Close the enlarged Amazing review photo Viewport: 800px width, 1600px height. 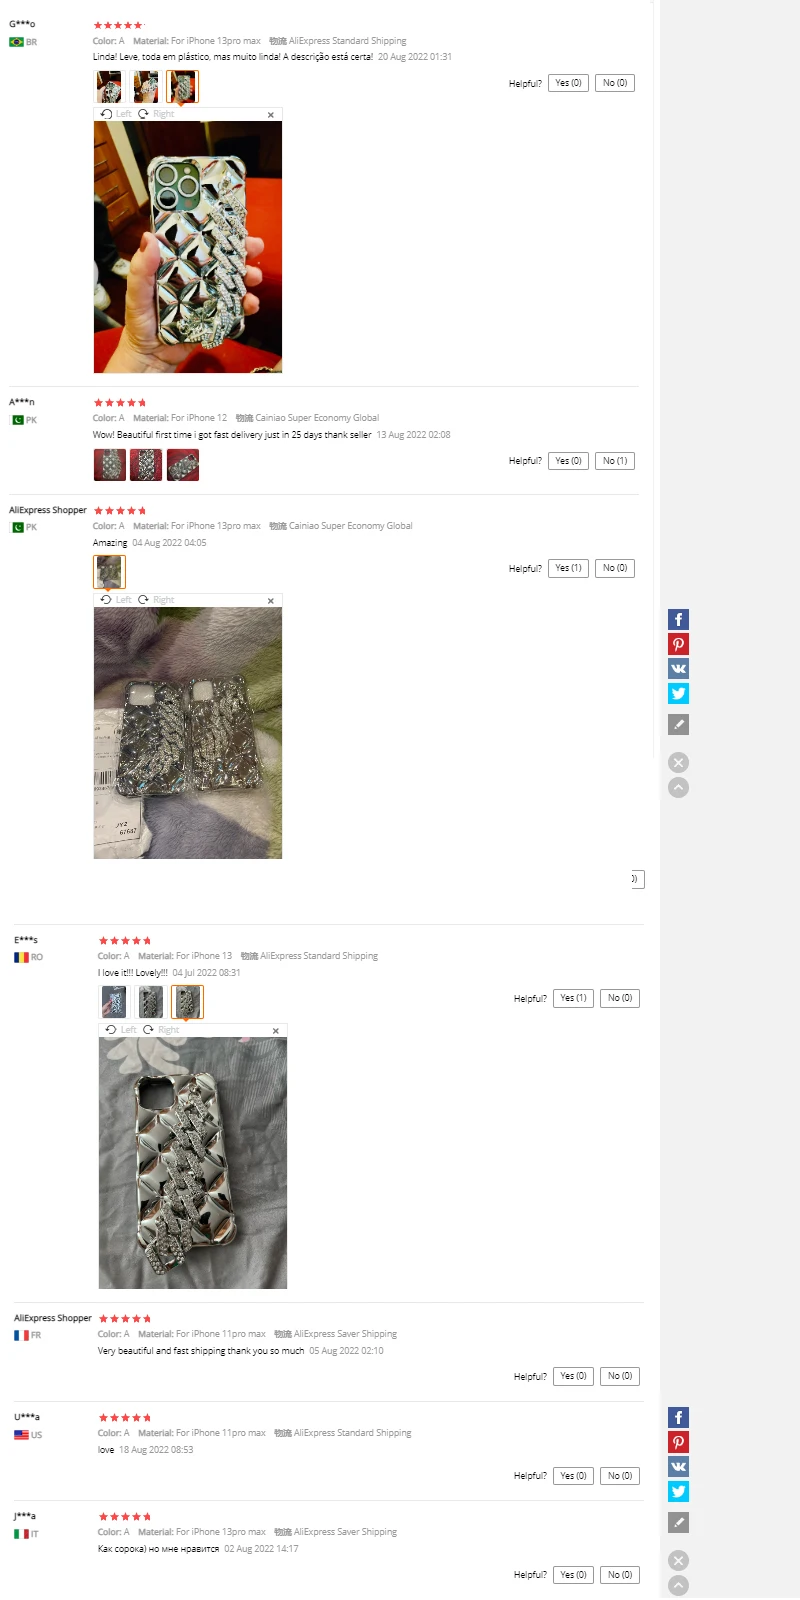271,601
